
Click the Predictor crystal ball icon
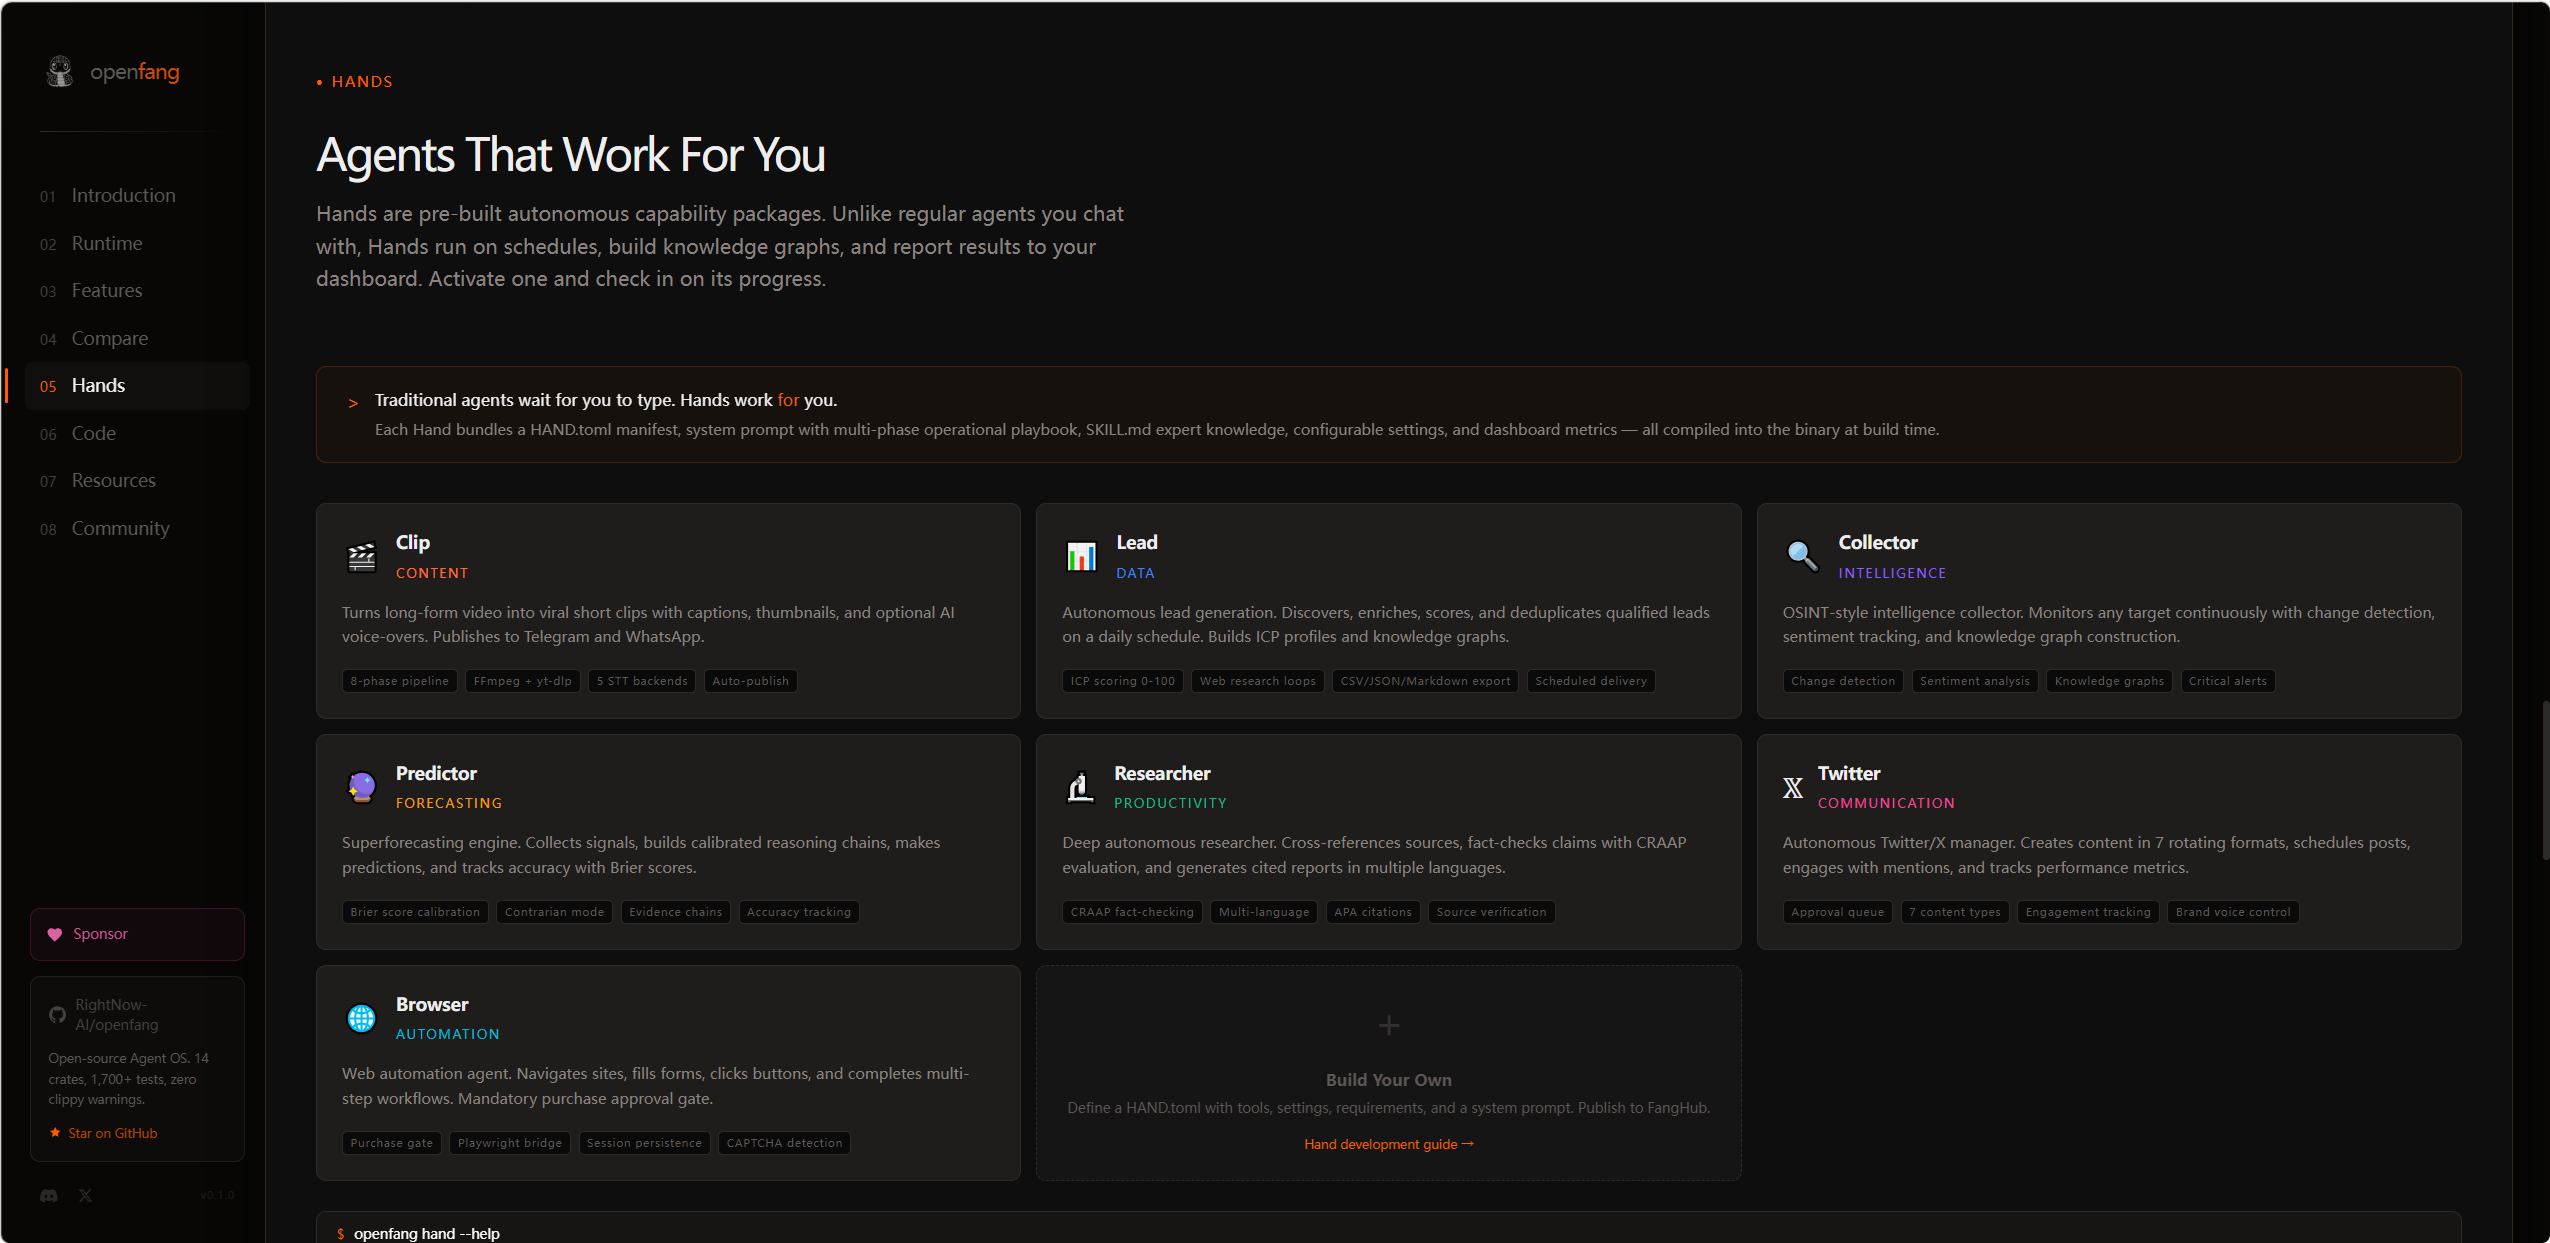361,787
